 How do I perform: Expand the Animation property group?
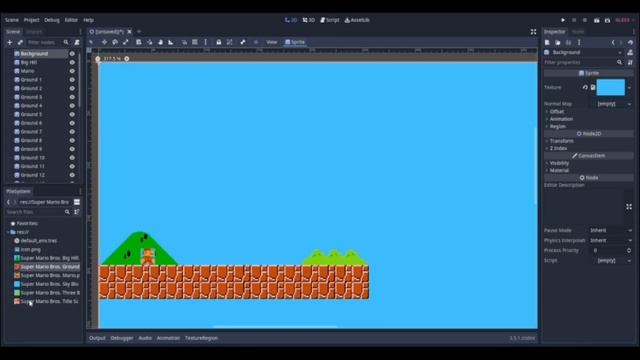[x=561, y=119]
